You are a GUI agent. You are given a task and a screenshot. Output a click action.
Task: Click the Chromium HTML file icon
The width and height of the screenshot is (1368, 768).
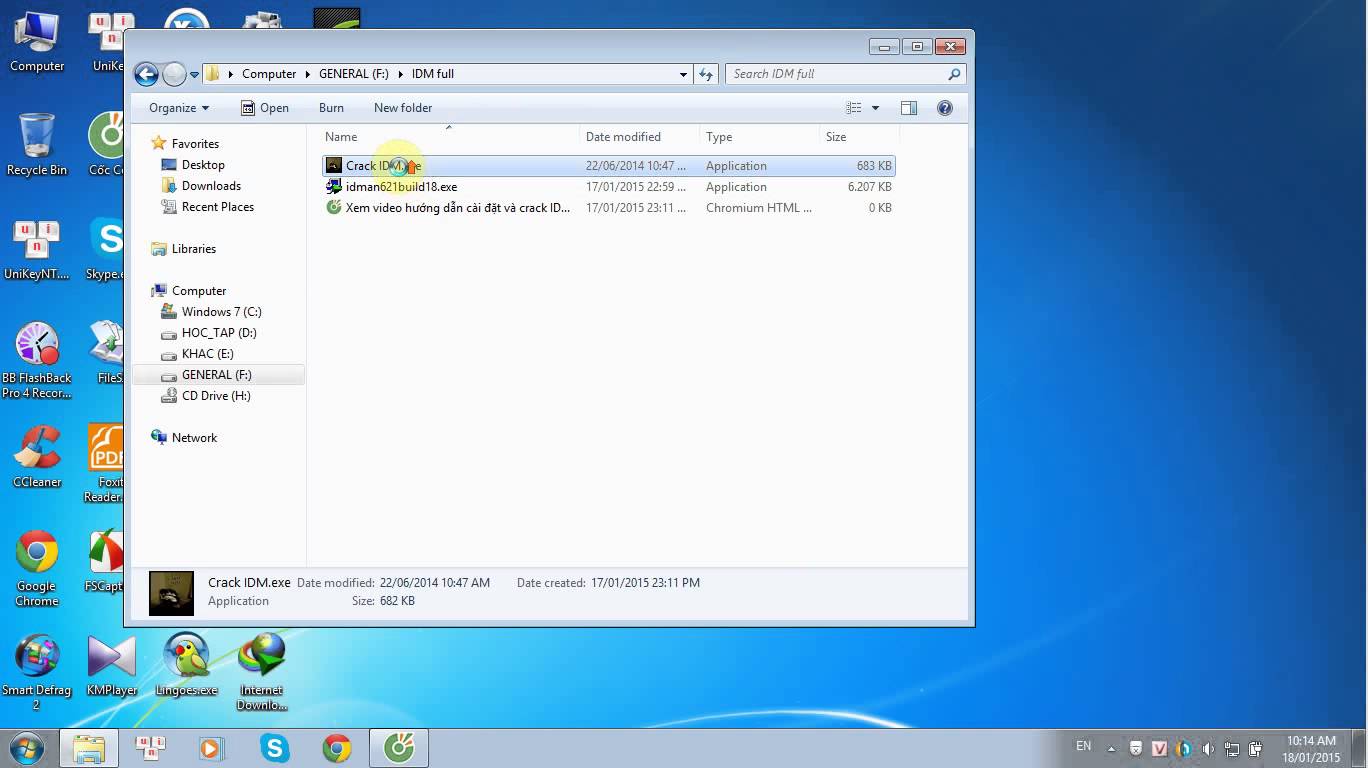(334, 208)
